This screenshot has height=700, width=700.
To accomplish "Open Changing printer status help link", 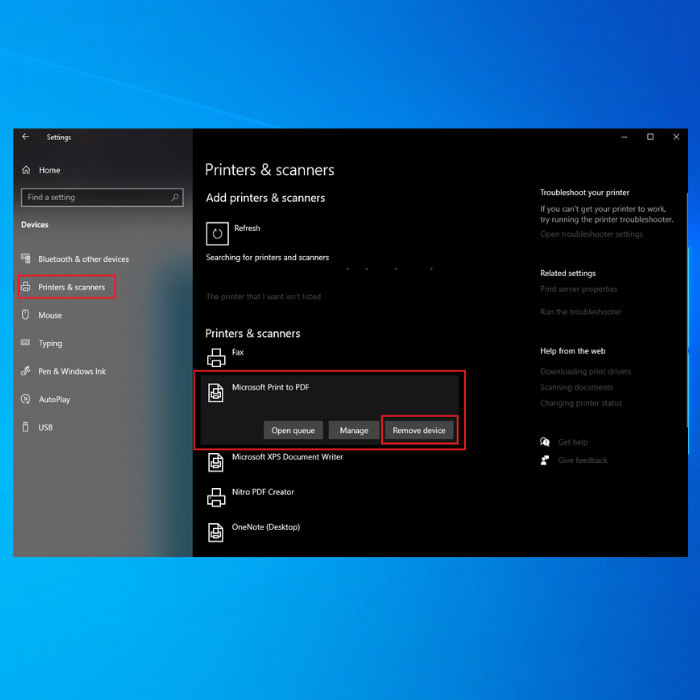I will (581, 403).
